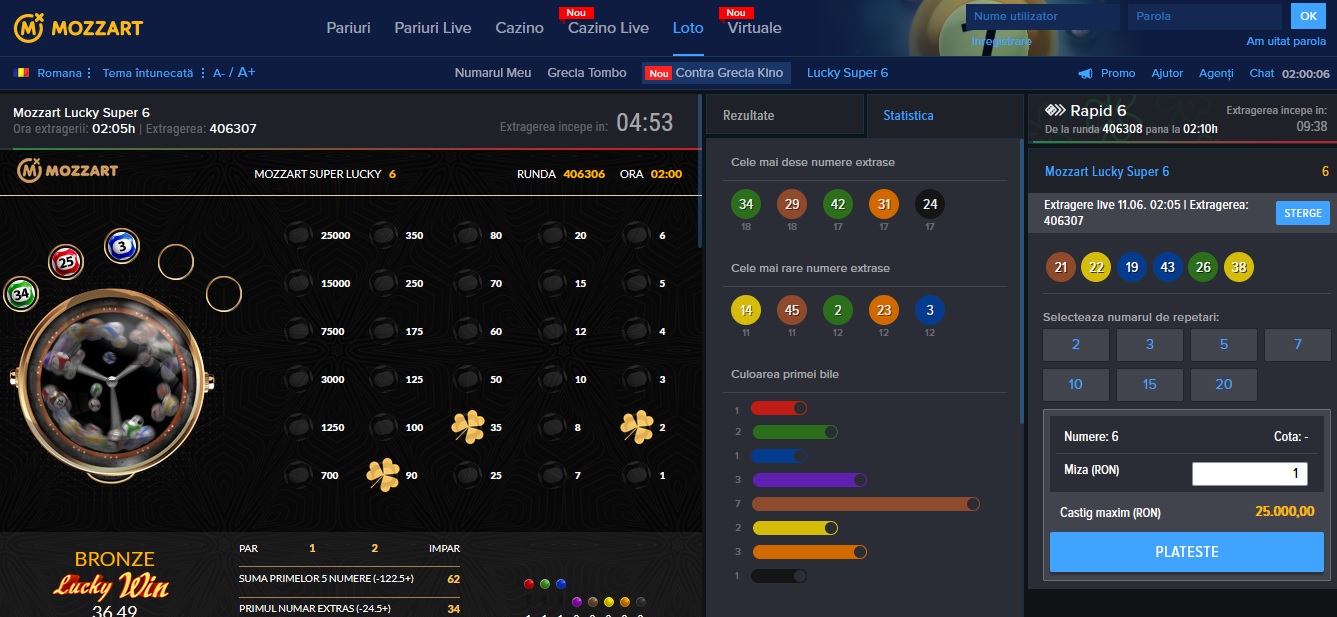This screenshot has height=617, width=1337.
Task: Open Contra Grecia Kino game
Action: [x=716, y=73]
